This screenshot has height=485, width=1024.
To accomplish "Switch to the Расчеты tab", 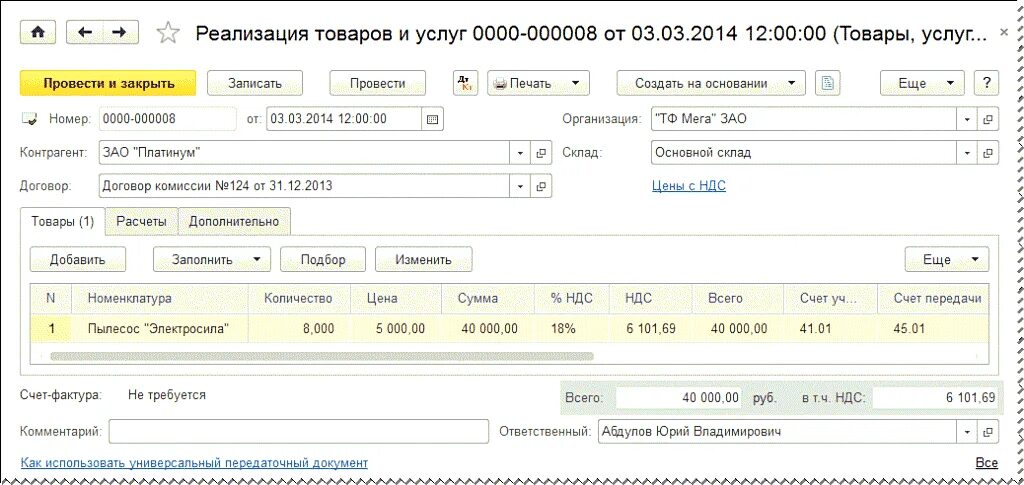I will click(x=141, y=221).
